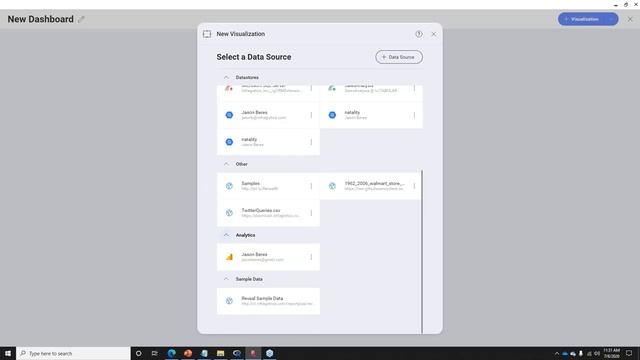
Task: Show hidden system tray icons
Action: (557, 353)
